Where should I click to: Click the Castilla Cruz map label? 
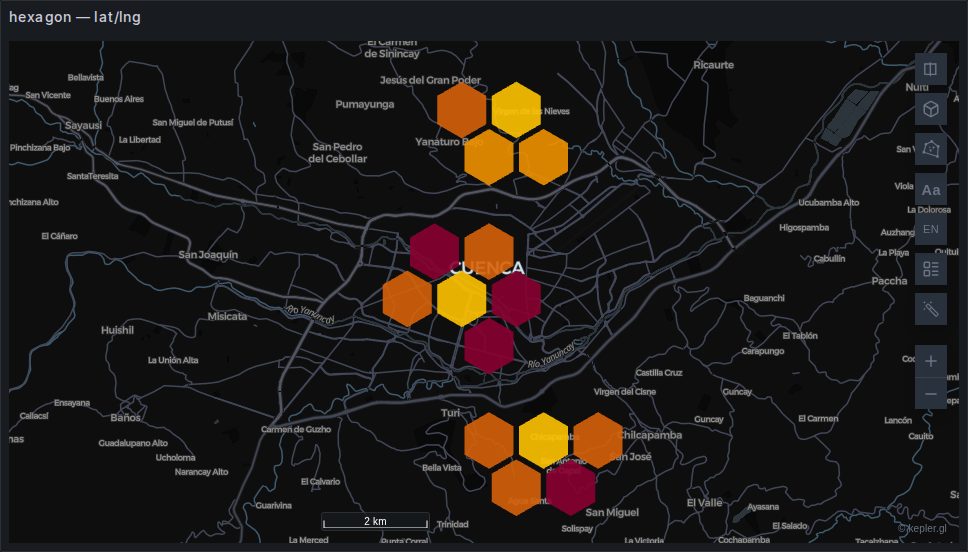point(659,373)
